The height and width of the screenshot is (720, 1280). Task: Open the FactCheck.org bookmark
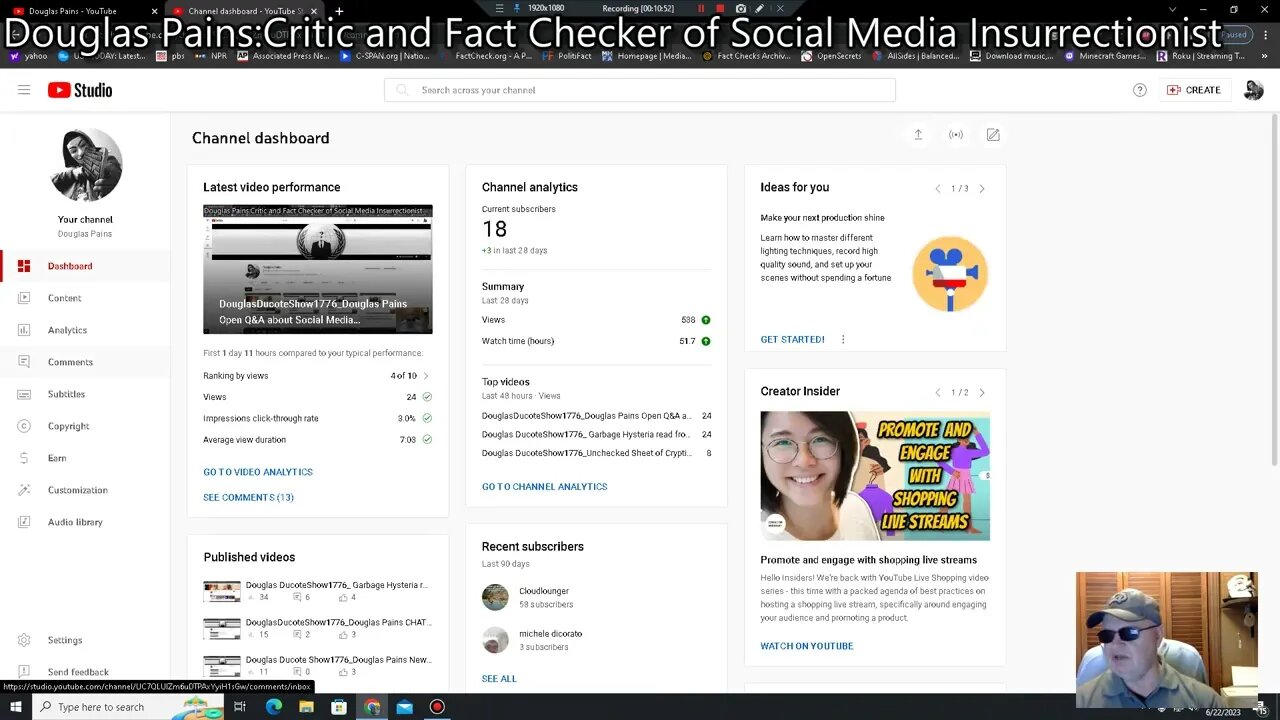click(x=486, y=56)
